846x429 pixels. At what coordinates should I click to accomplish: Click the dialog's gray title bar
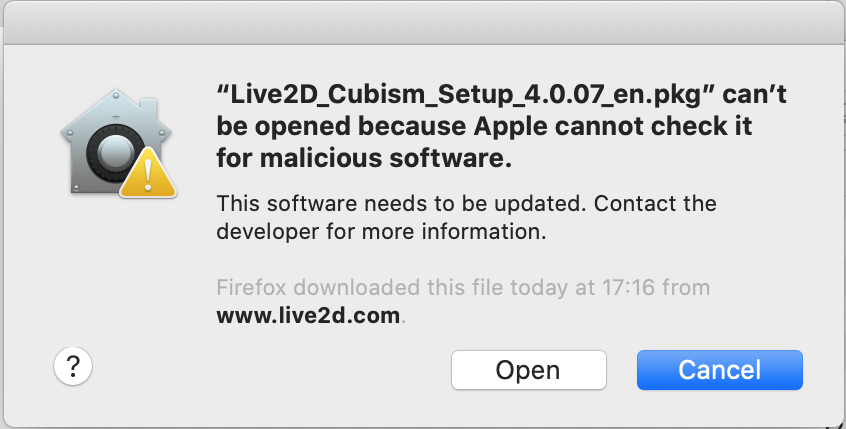[423, 23]
